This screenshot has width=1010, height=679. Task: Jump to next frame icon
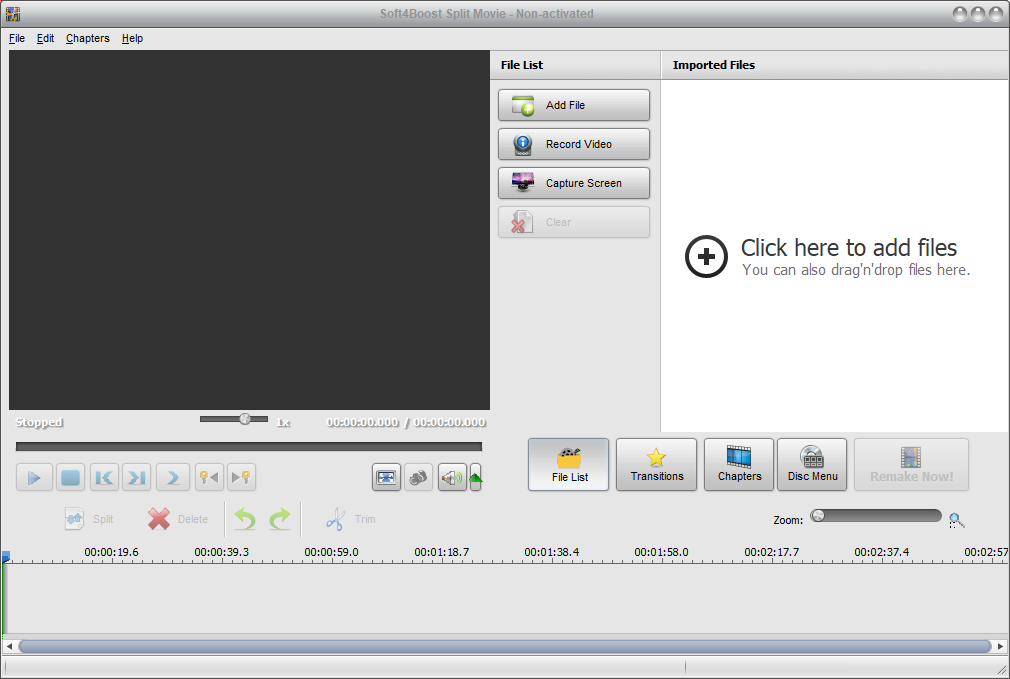pos(136,477)
